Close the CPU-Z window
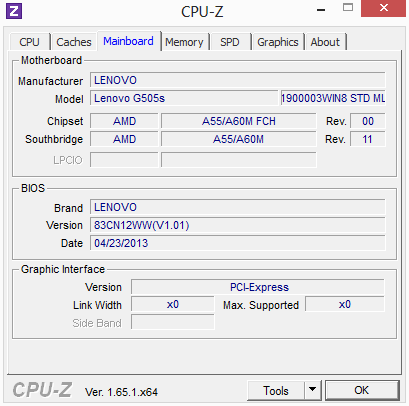This screenshot has width=409, height=406. [384, 8]
